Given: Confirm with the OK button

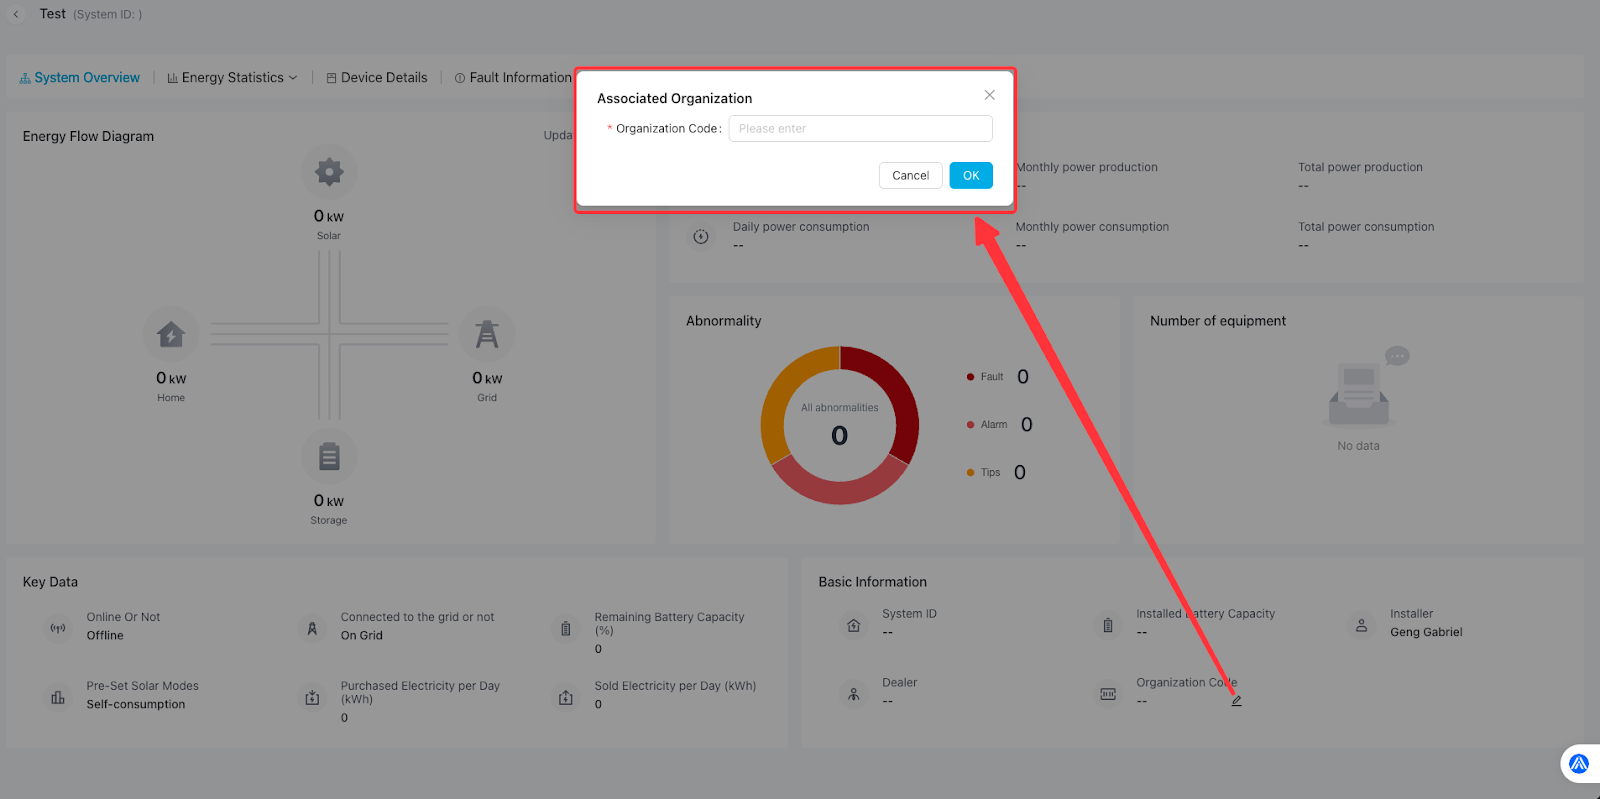Looking at the screenshot, I should 971,176.
